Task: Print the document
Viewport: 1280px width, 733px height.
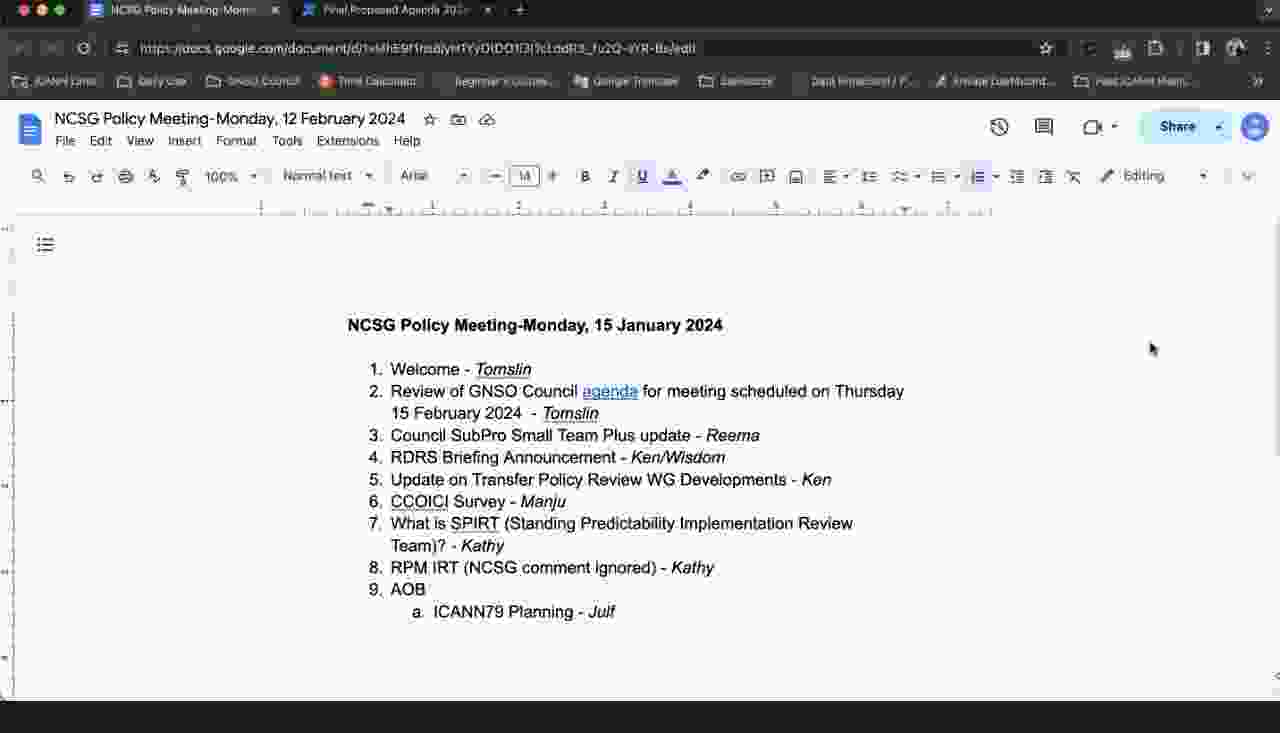Action: (x=125, y=176)
